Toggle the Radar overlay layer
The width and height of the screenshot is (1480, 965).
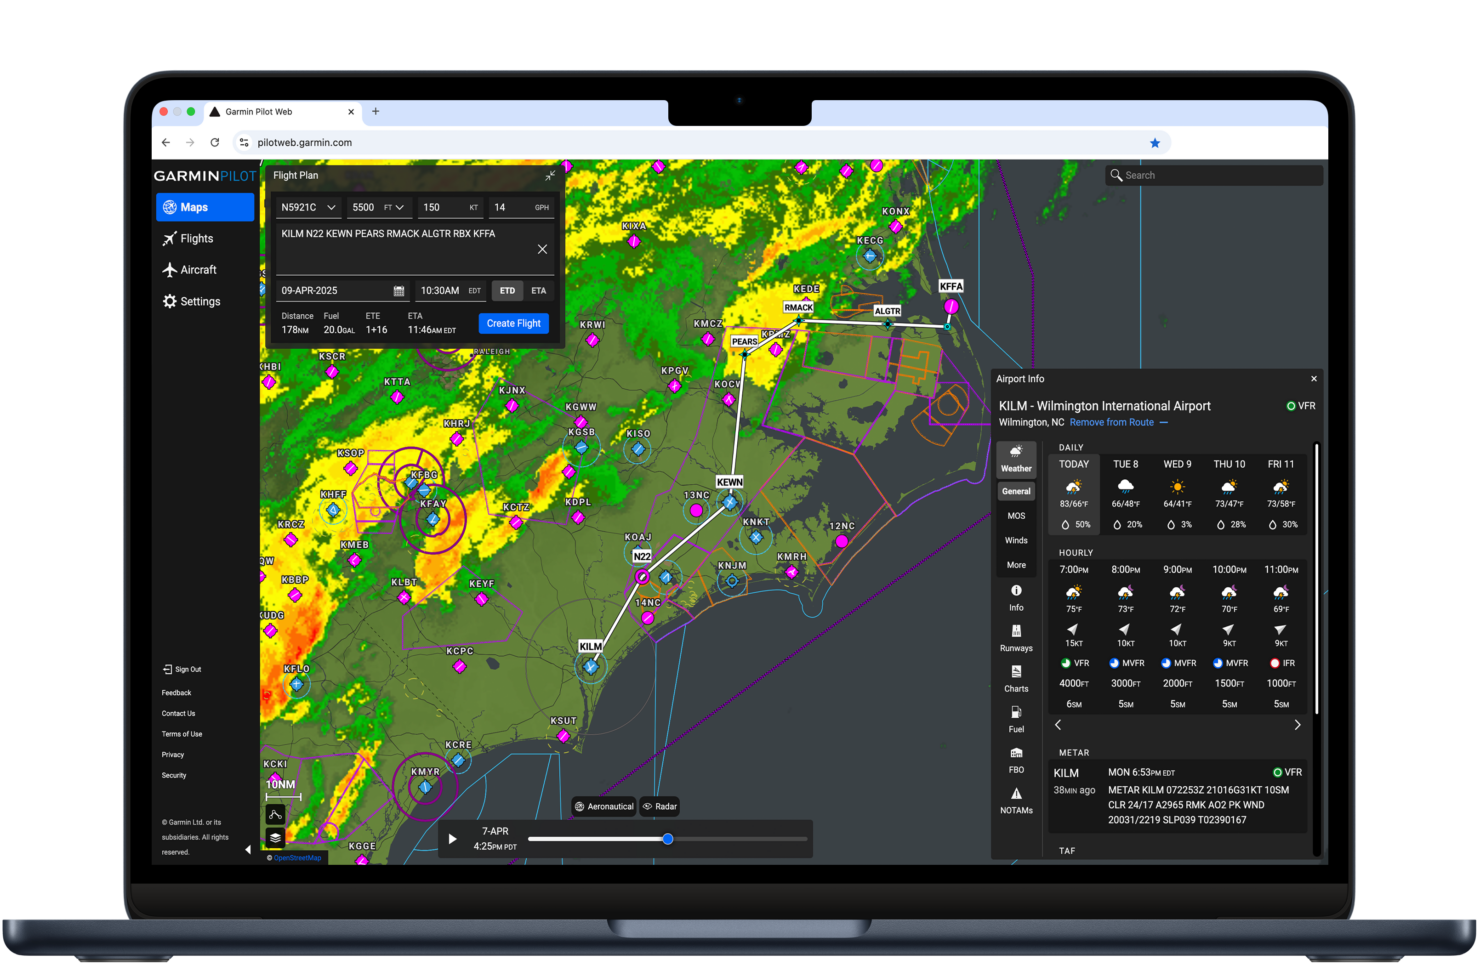tap(660, 806)
